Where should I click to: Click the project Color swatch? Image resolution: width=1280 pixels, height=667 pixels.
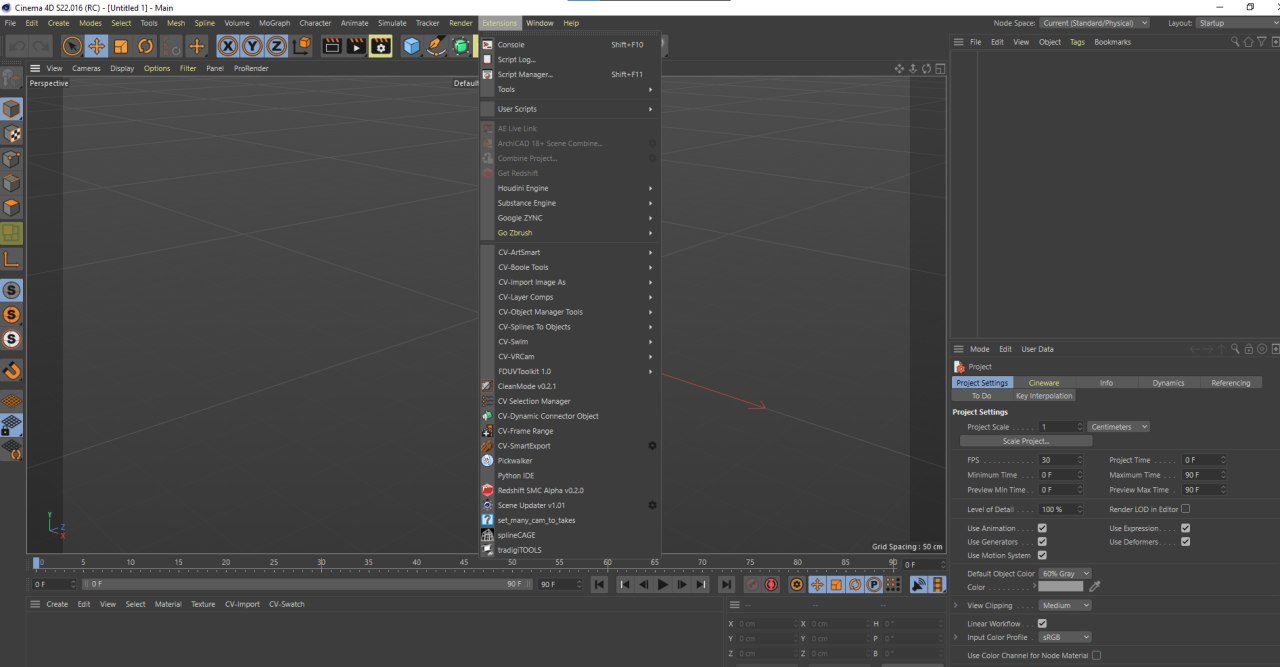click(x=1061, y=587)
